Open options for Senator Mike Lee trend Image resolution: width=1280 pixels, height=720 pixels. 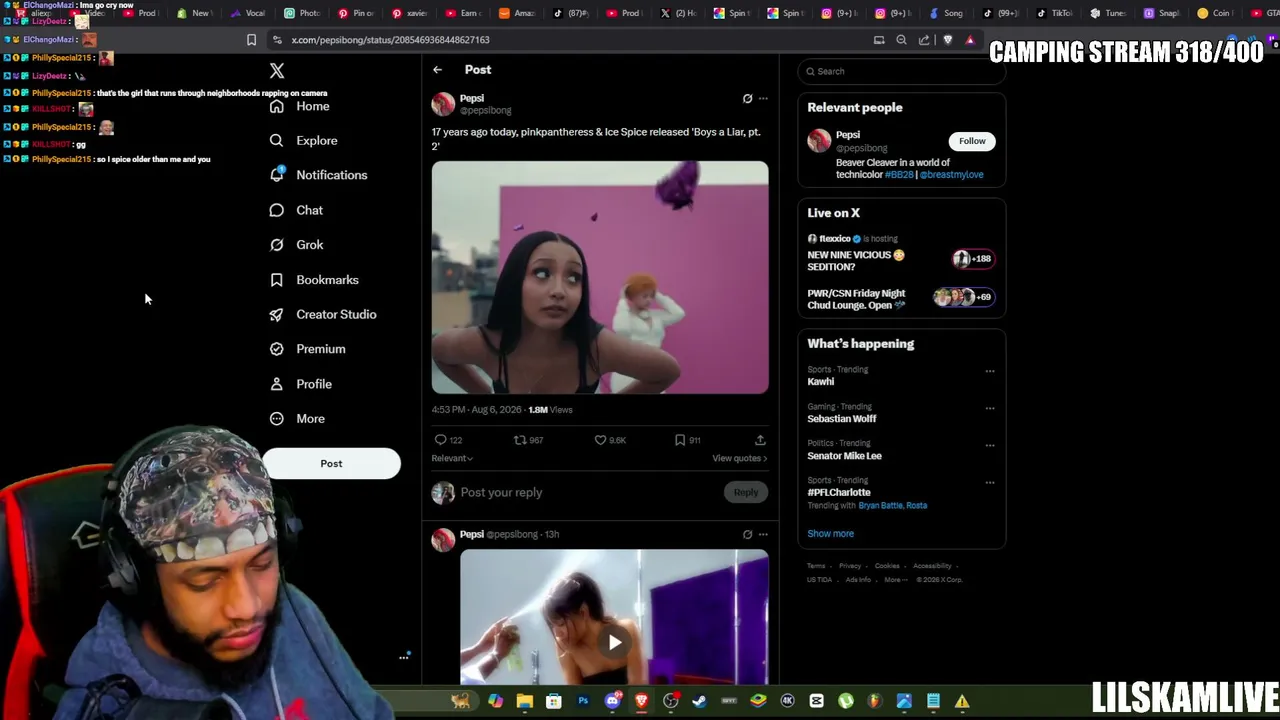990,445
